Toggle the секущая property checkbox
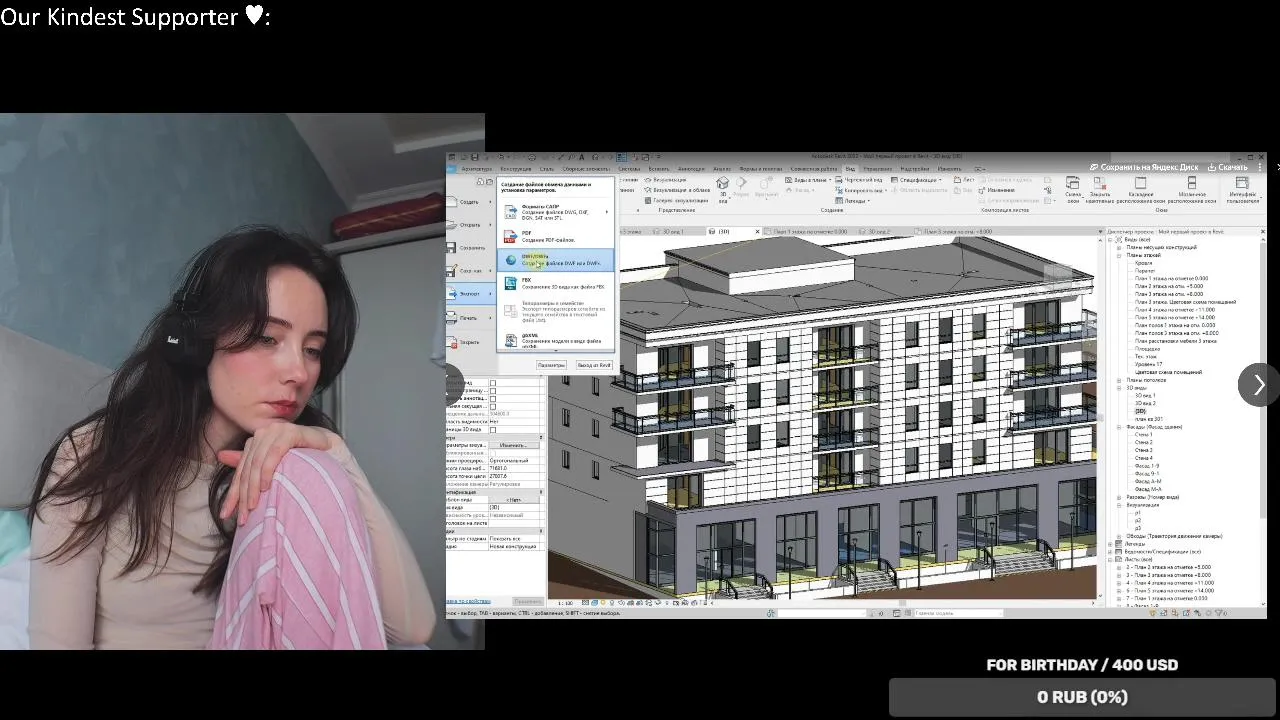This screenshot has height=720, width=1280. click(x=493, y=406)
